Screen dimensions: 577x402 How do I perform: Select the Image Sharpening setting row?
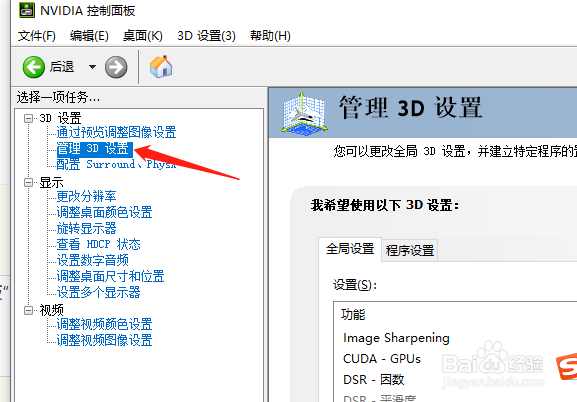point(396,338)
